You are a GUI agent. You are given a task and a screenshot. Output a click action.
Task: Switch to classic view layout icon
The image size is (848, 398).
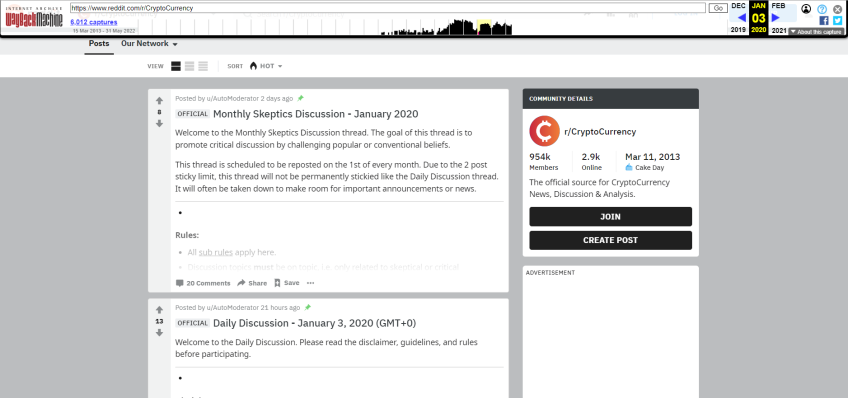(x=189, y=66)
